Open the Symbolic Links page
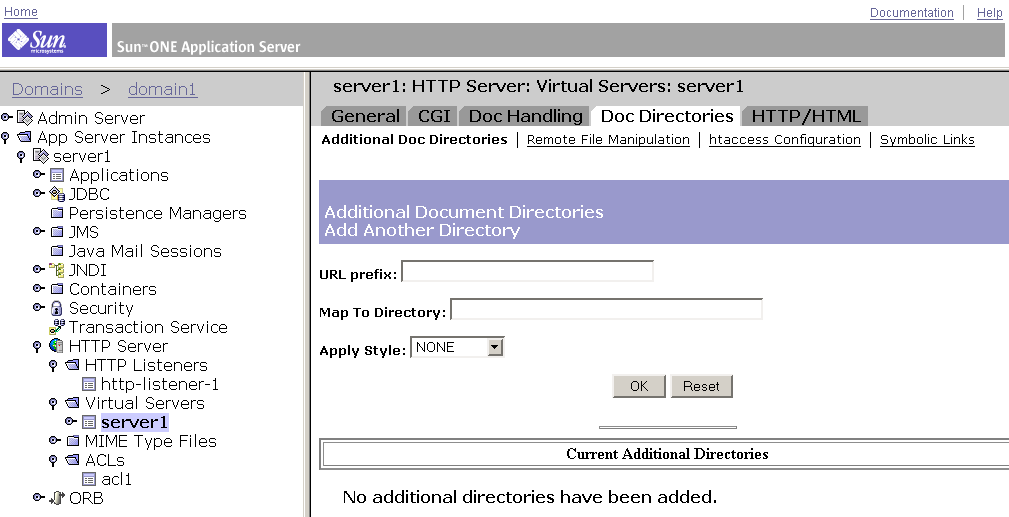The image size is (1009, 517). [927, 140]
